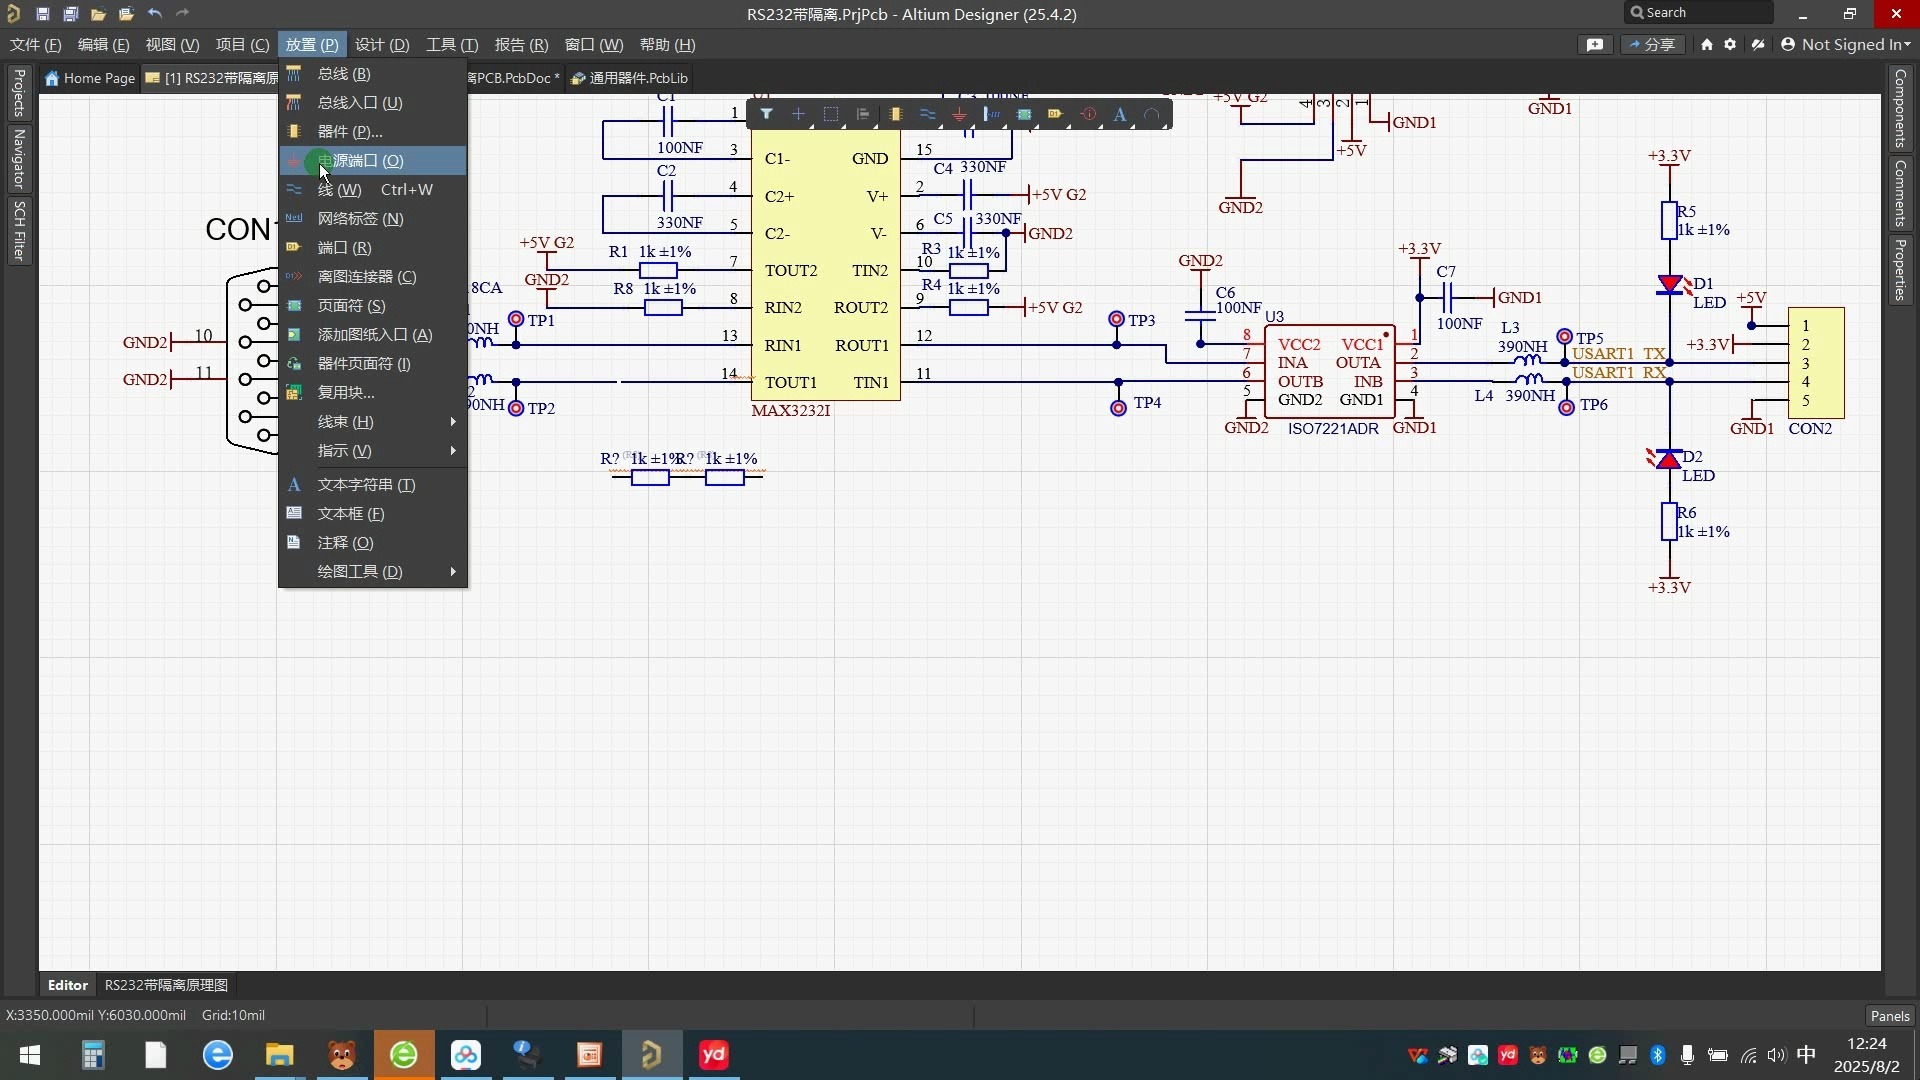Screen dimensions: 1920x1080
Task: Click the 分享 share button
Action: click(1653, 45)
